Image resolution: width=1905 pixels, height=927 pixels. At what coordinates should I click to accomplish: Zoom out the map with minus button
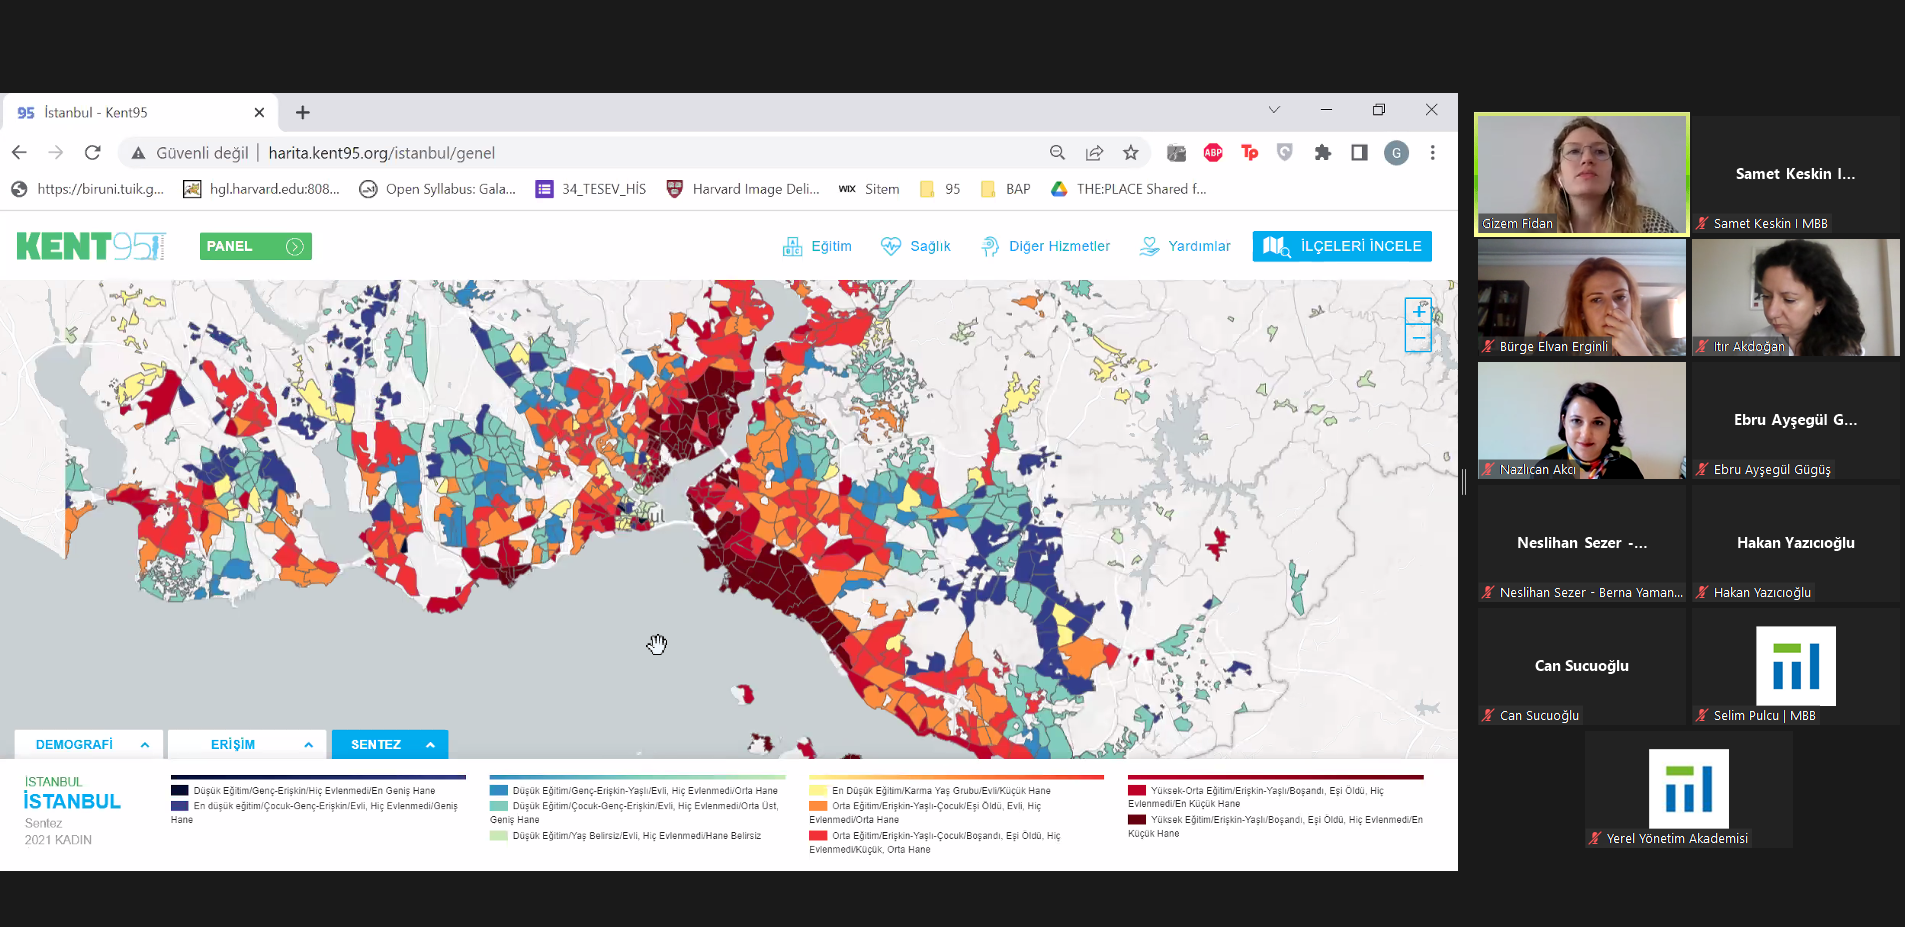(x=1418, y=338)
